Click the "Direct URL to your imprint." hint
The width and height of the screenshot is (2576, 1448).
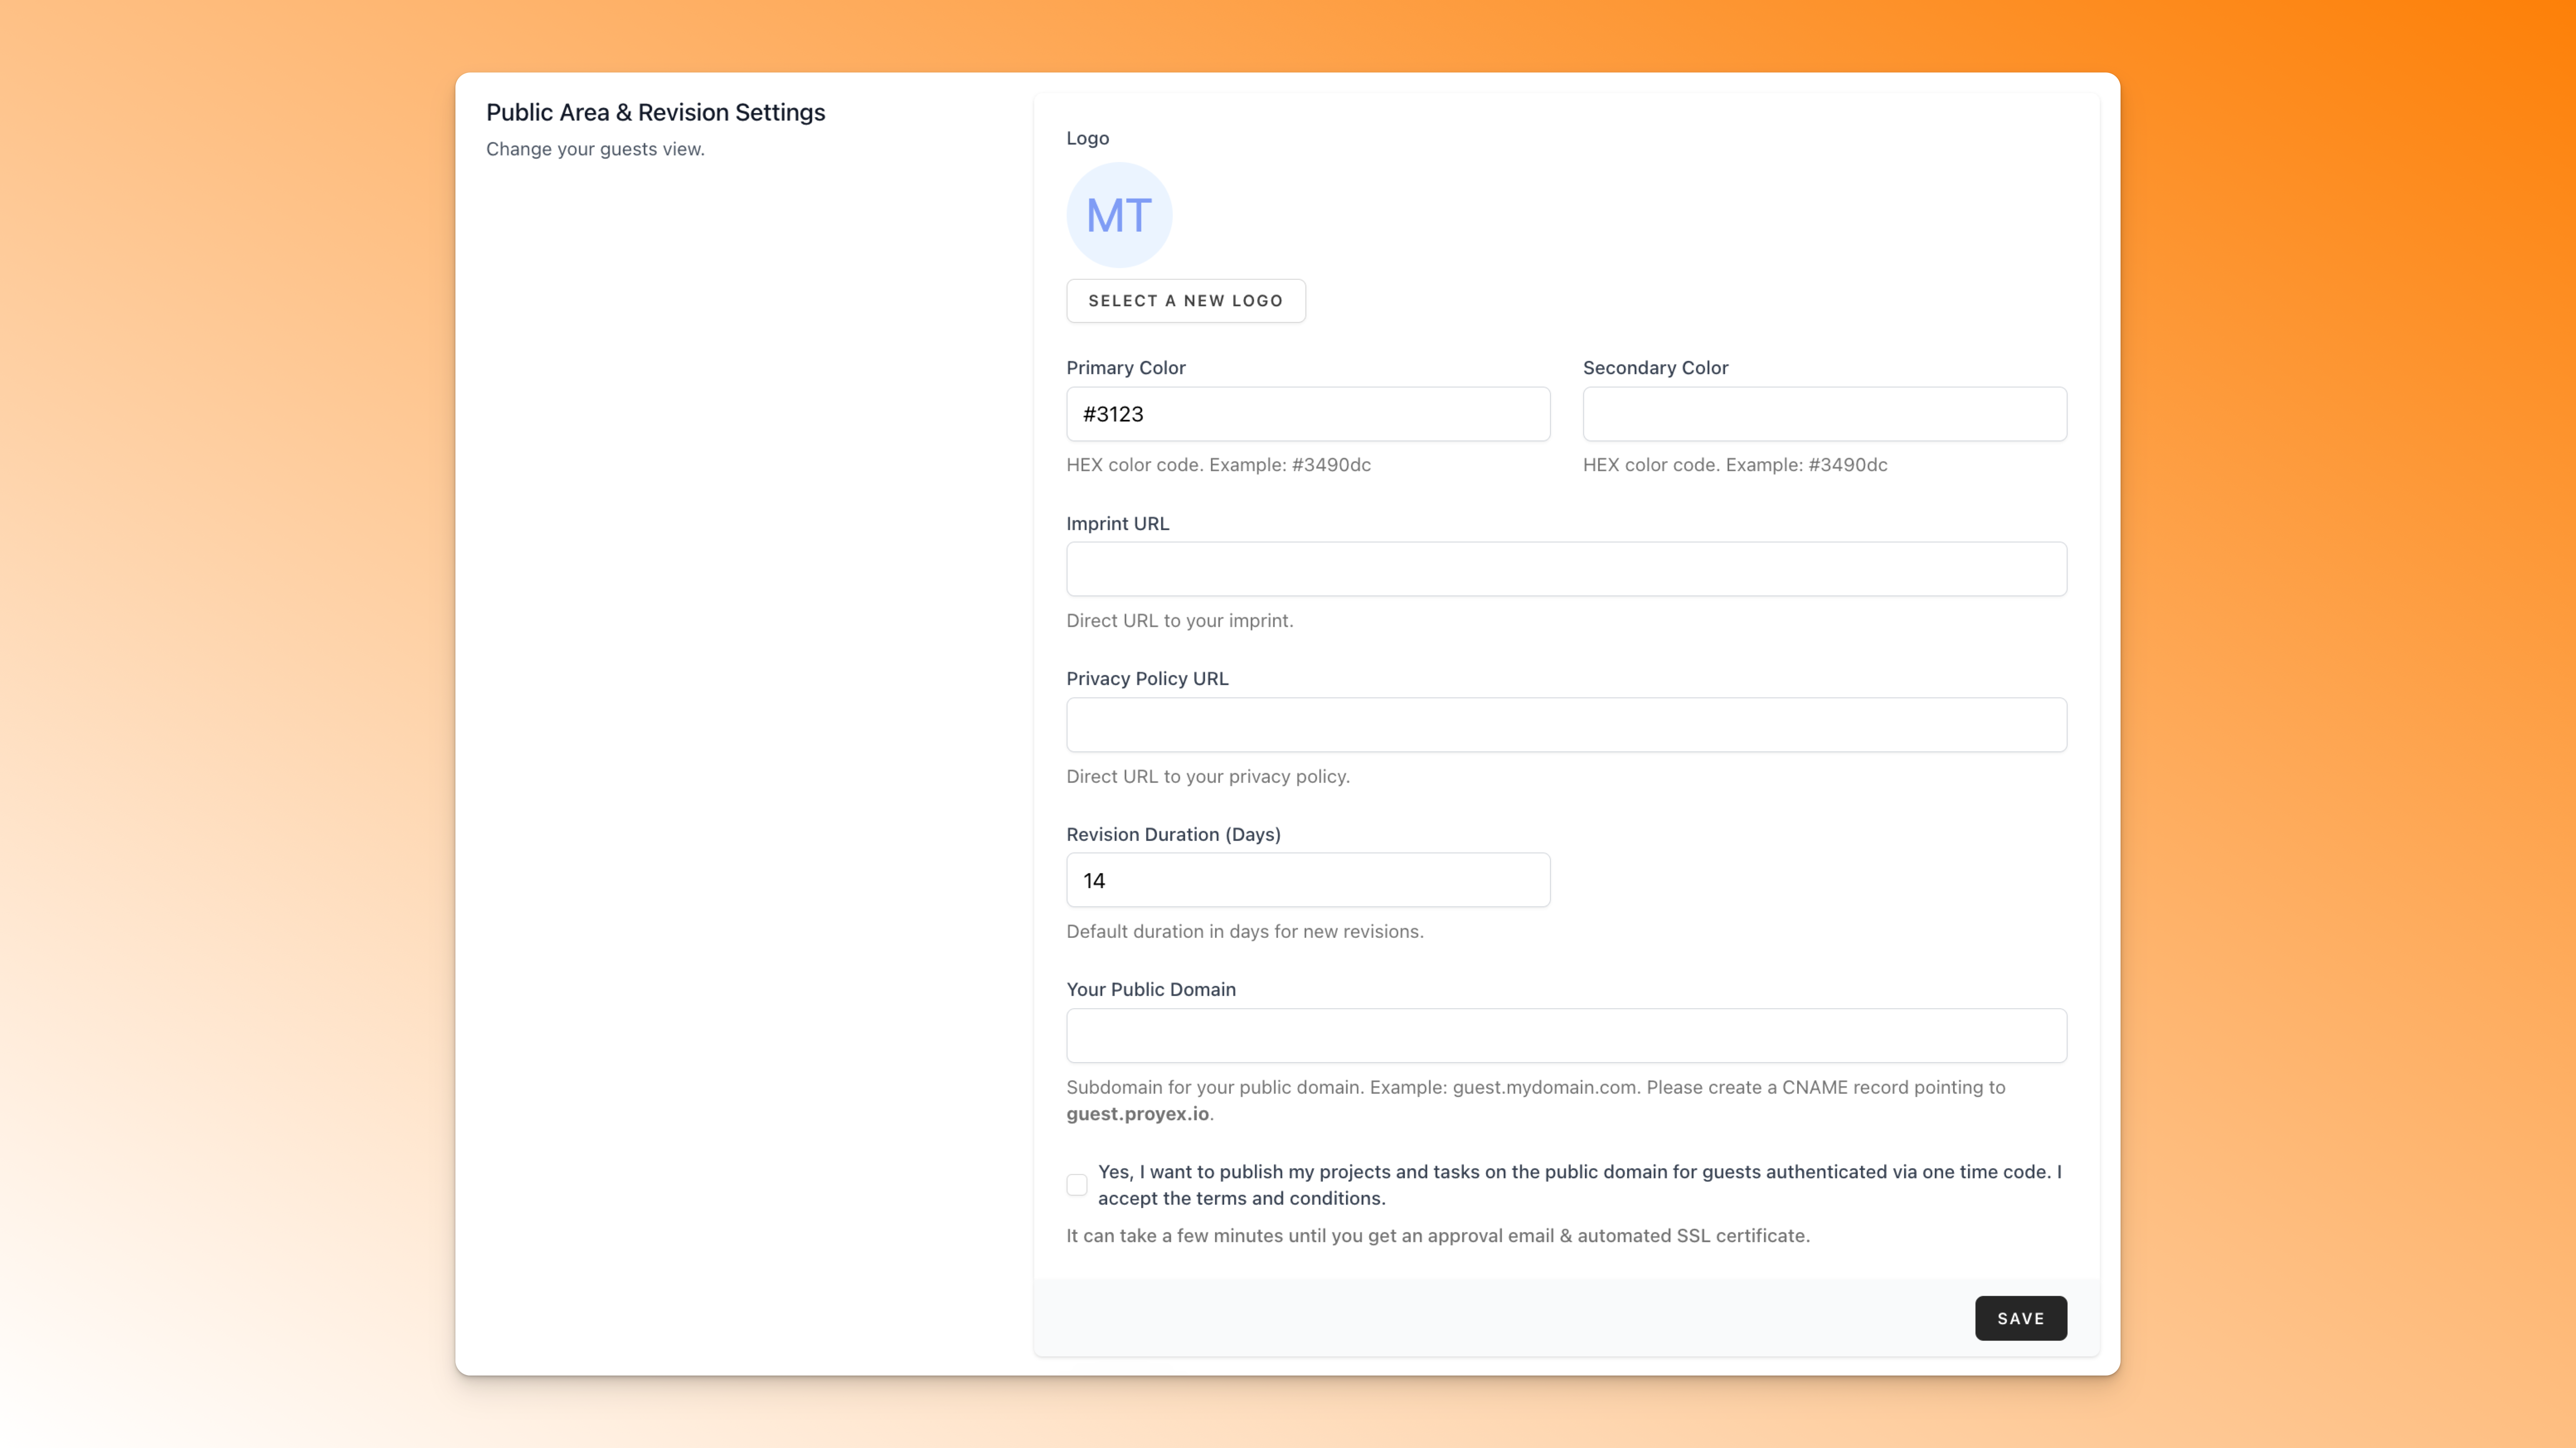[1180, 621]
